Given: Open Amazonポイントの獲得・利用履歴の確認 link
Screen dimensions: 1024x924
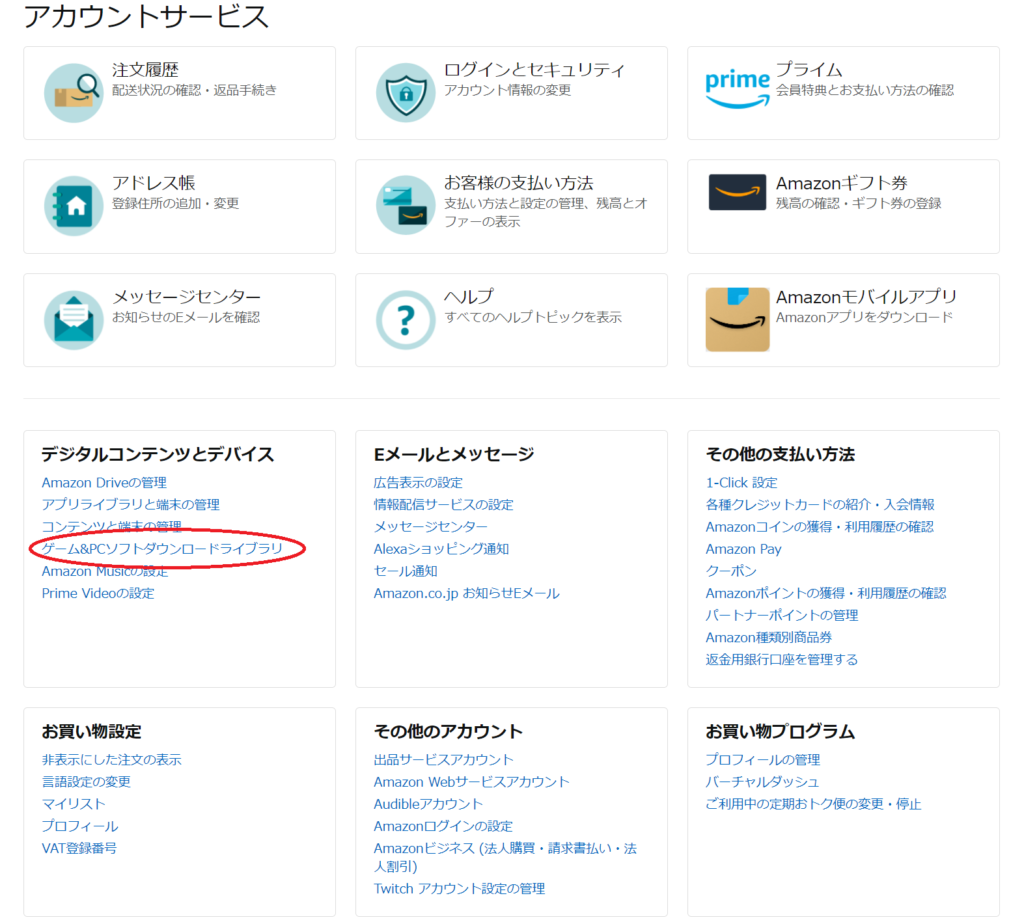Looking at the screenshot, I should point(825,593).
